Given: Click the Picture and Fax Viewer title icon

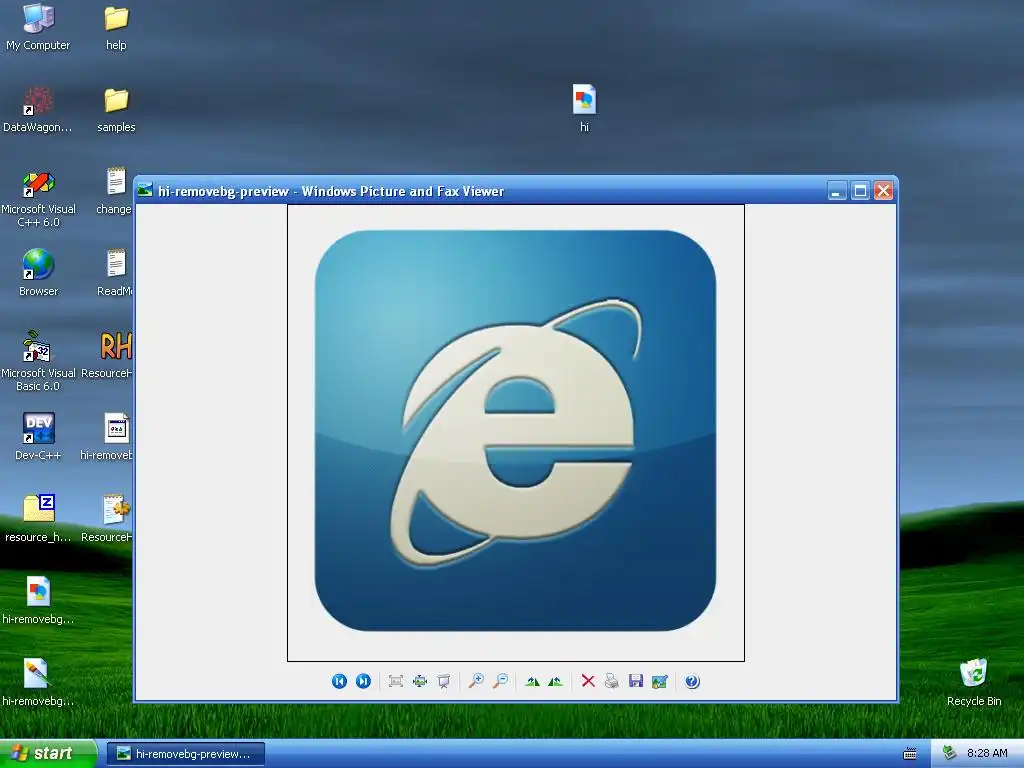Looking at the screenshot, I should [x=145, y=190].
